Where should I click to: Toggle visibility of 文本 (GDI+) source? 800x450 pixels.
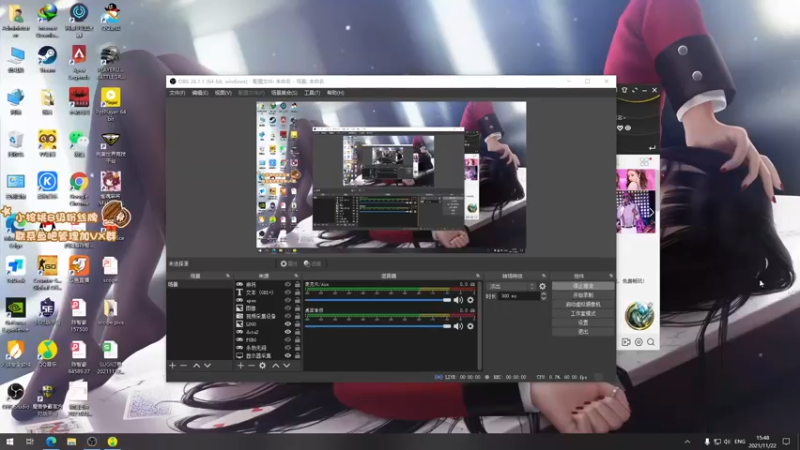pyautogui.click(x=288, y=292)
